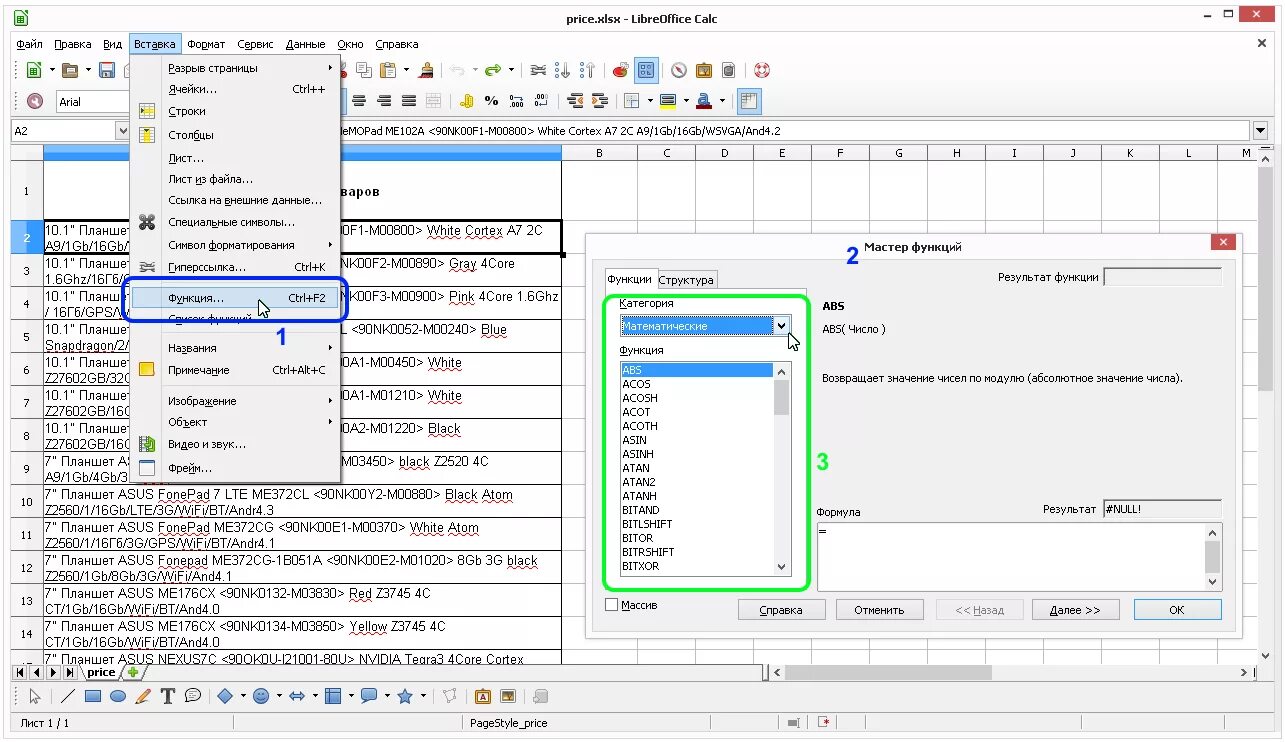Click the Sort descending icon

(588, 70)
